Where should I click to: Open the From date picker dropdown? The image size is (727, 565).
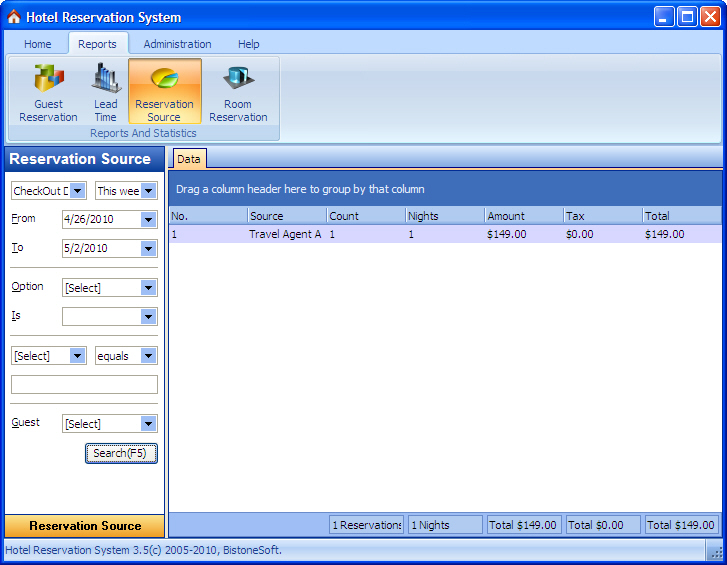(148, 219)
